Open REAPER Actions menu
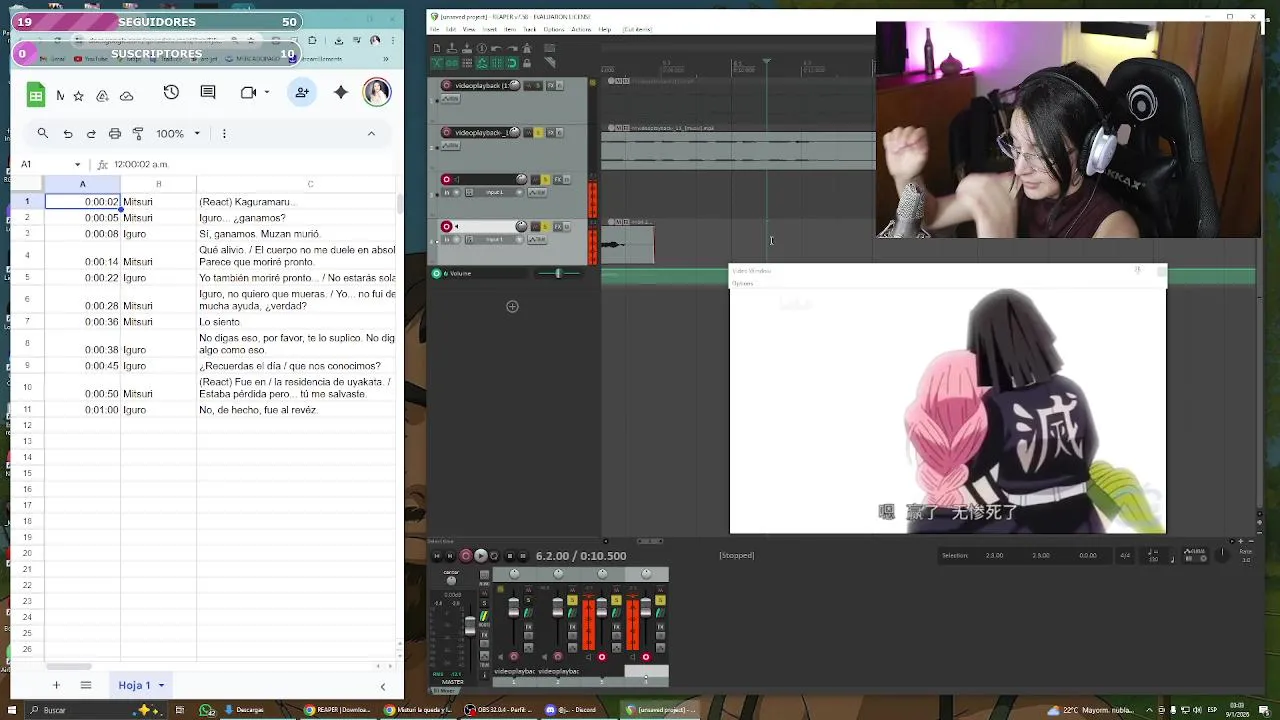Image resolution: width=1280 pixels, height=720 pixels. tap(581, 29)
